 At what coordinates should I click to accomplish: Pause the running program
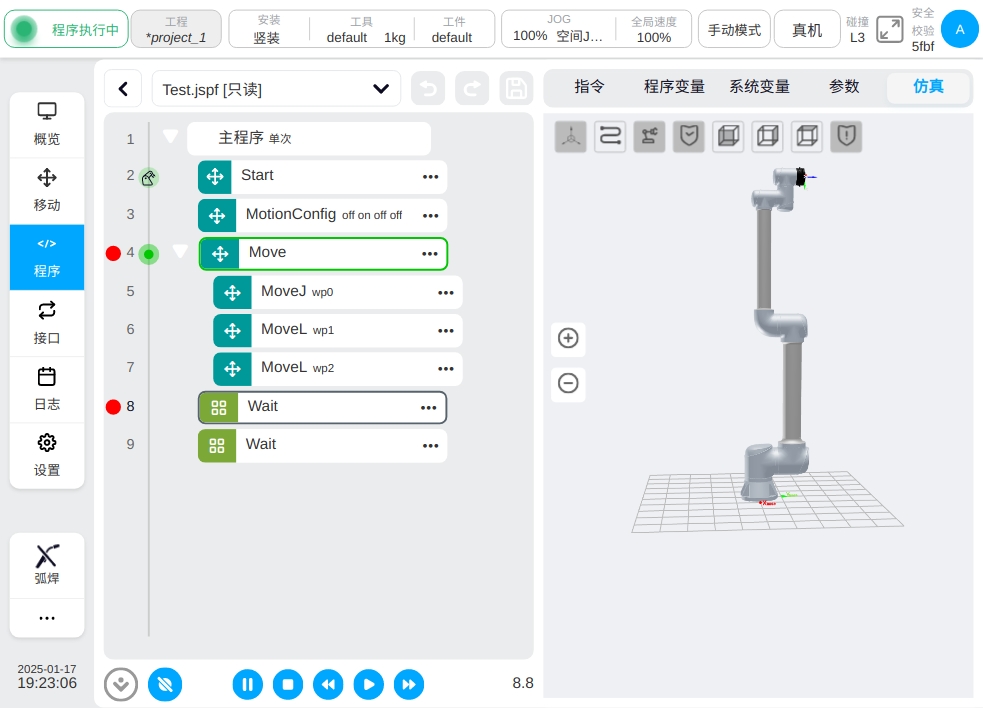click(248, 684)
